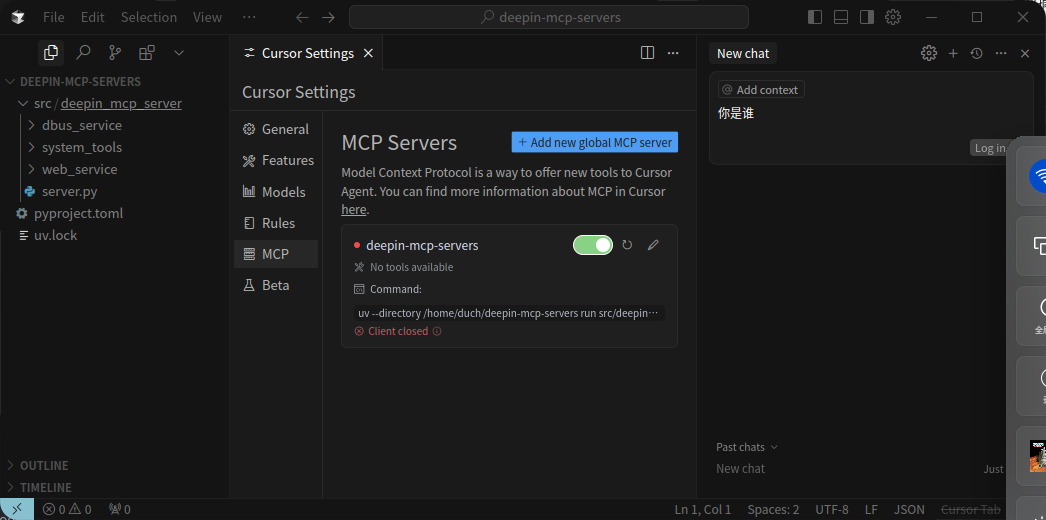This screenshot has height=520, width=1046.
Task: Start a new chat with plus icon
Action: tap(953, 53)
